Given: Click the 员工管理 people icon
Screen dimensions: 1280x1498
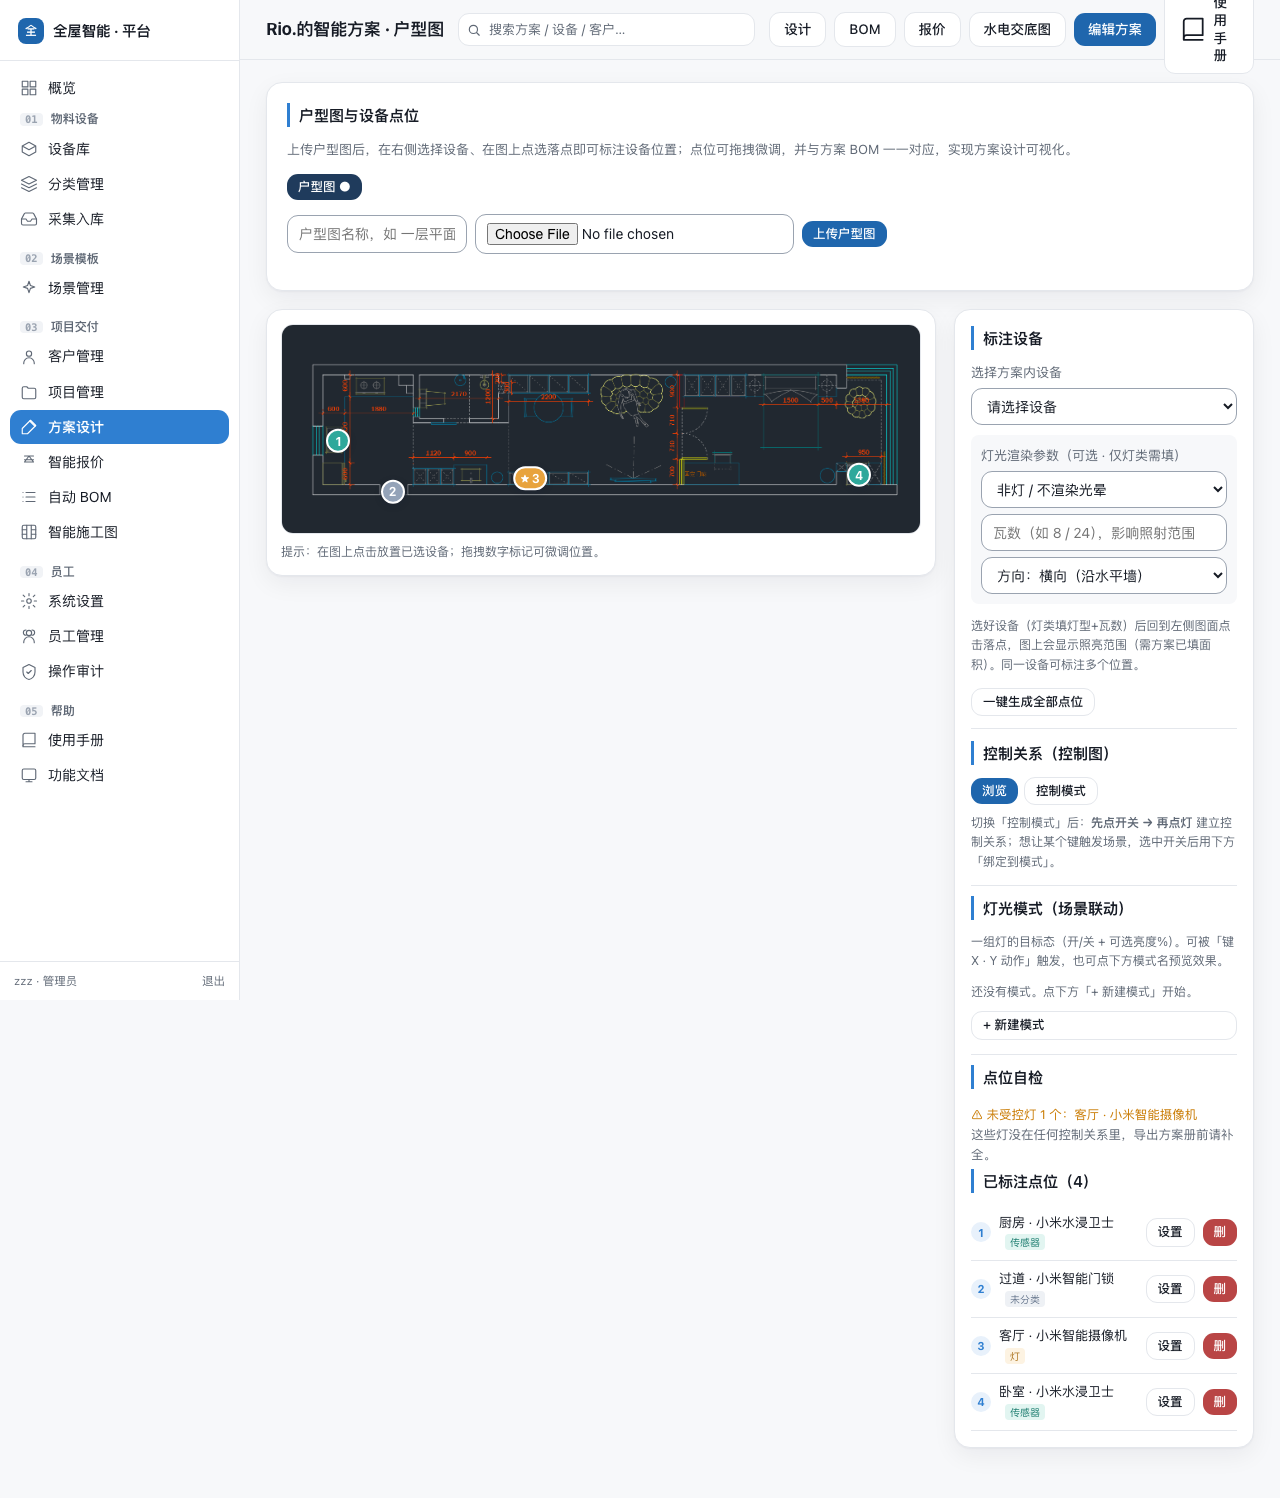Looking at the screenshot, I should coord(29,636).
